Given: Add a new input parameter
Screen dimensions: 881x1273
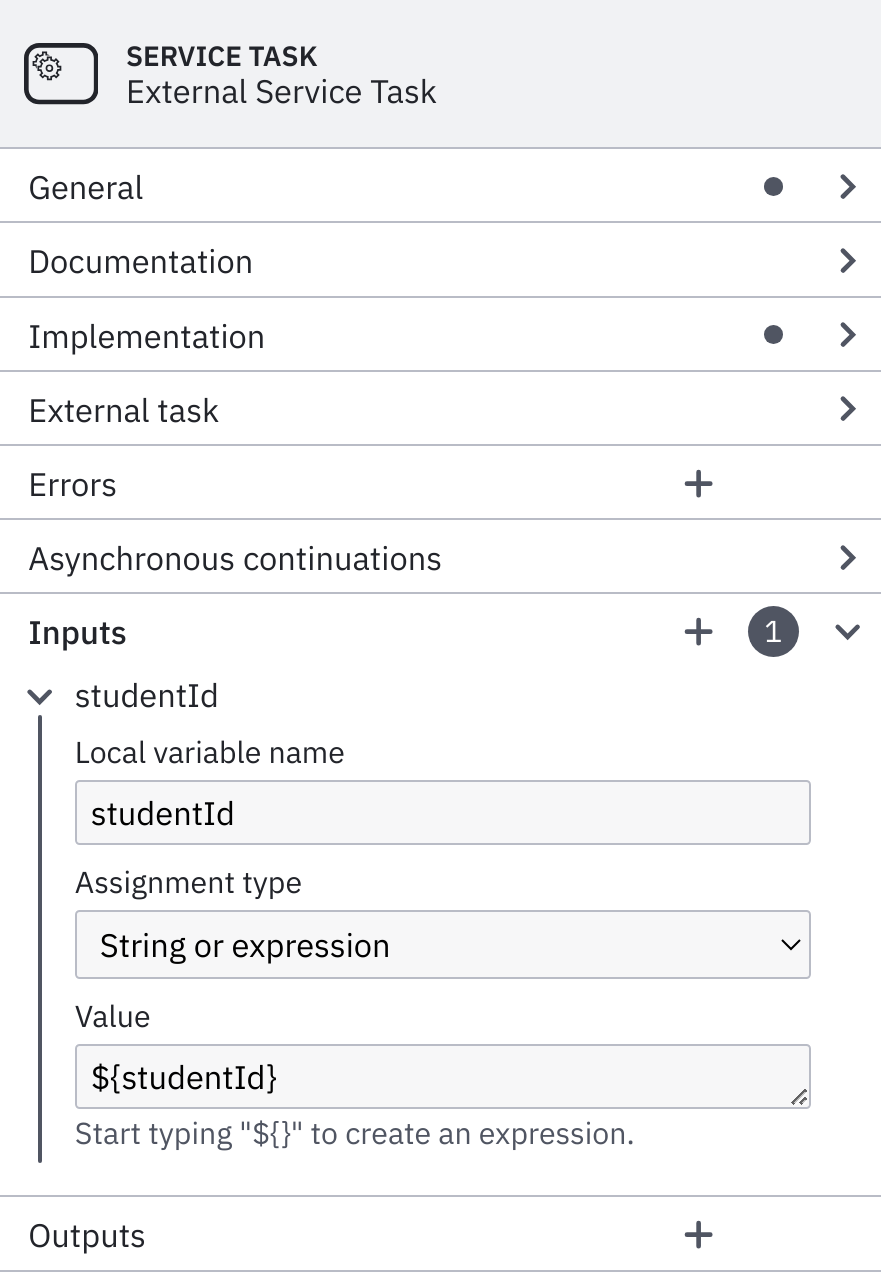Looking at the screenshot, I should coord(698,632).
